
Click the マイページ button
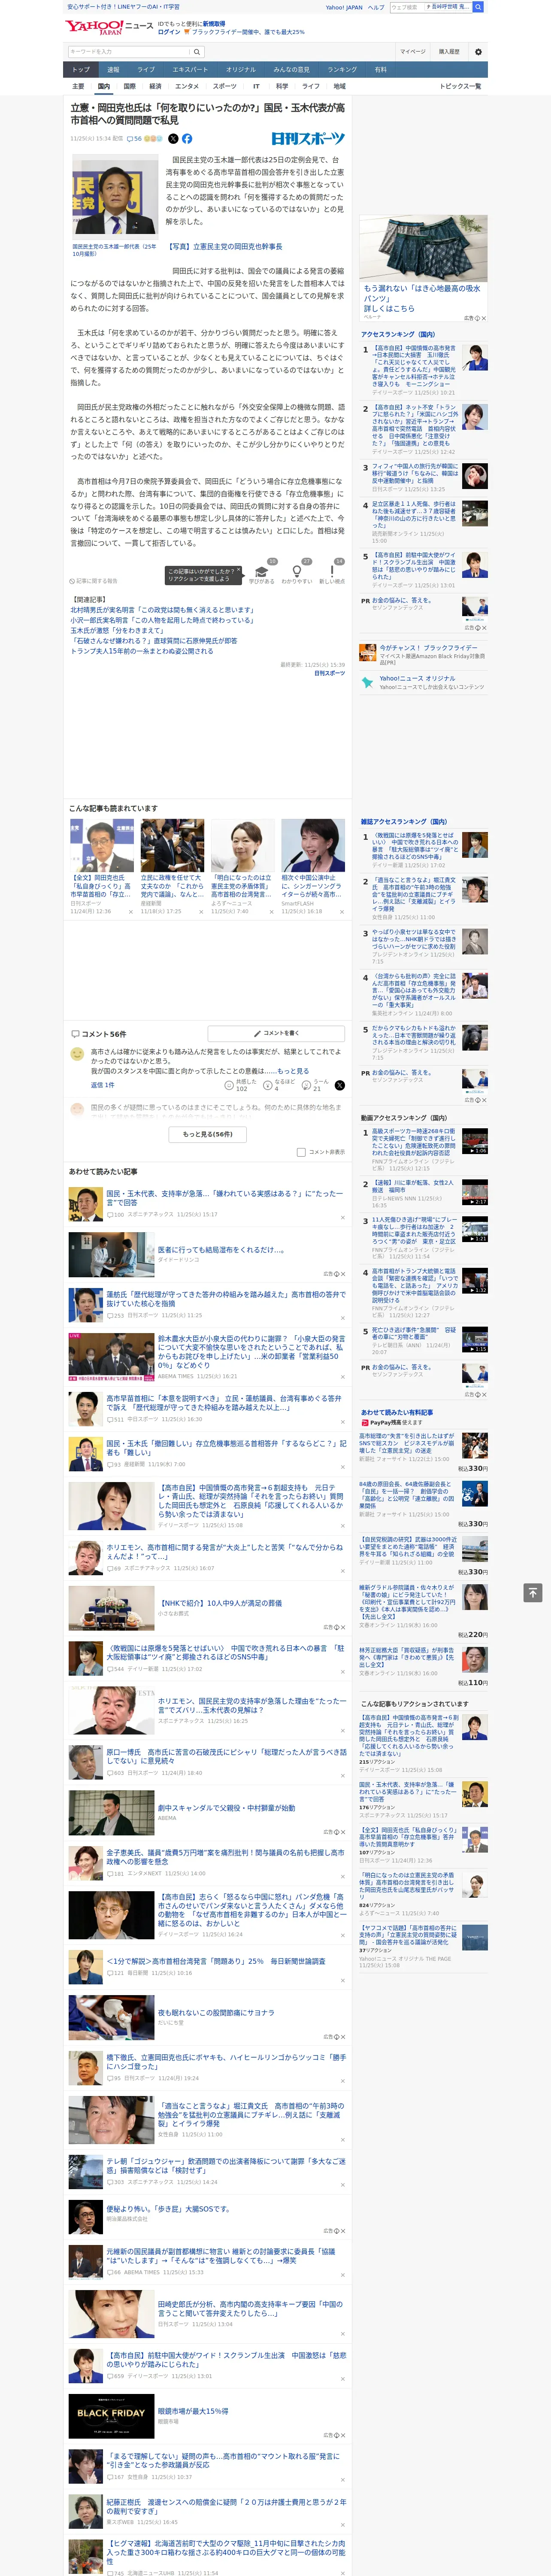coord(413,52)
